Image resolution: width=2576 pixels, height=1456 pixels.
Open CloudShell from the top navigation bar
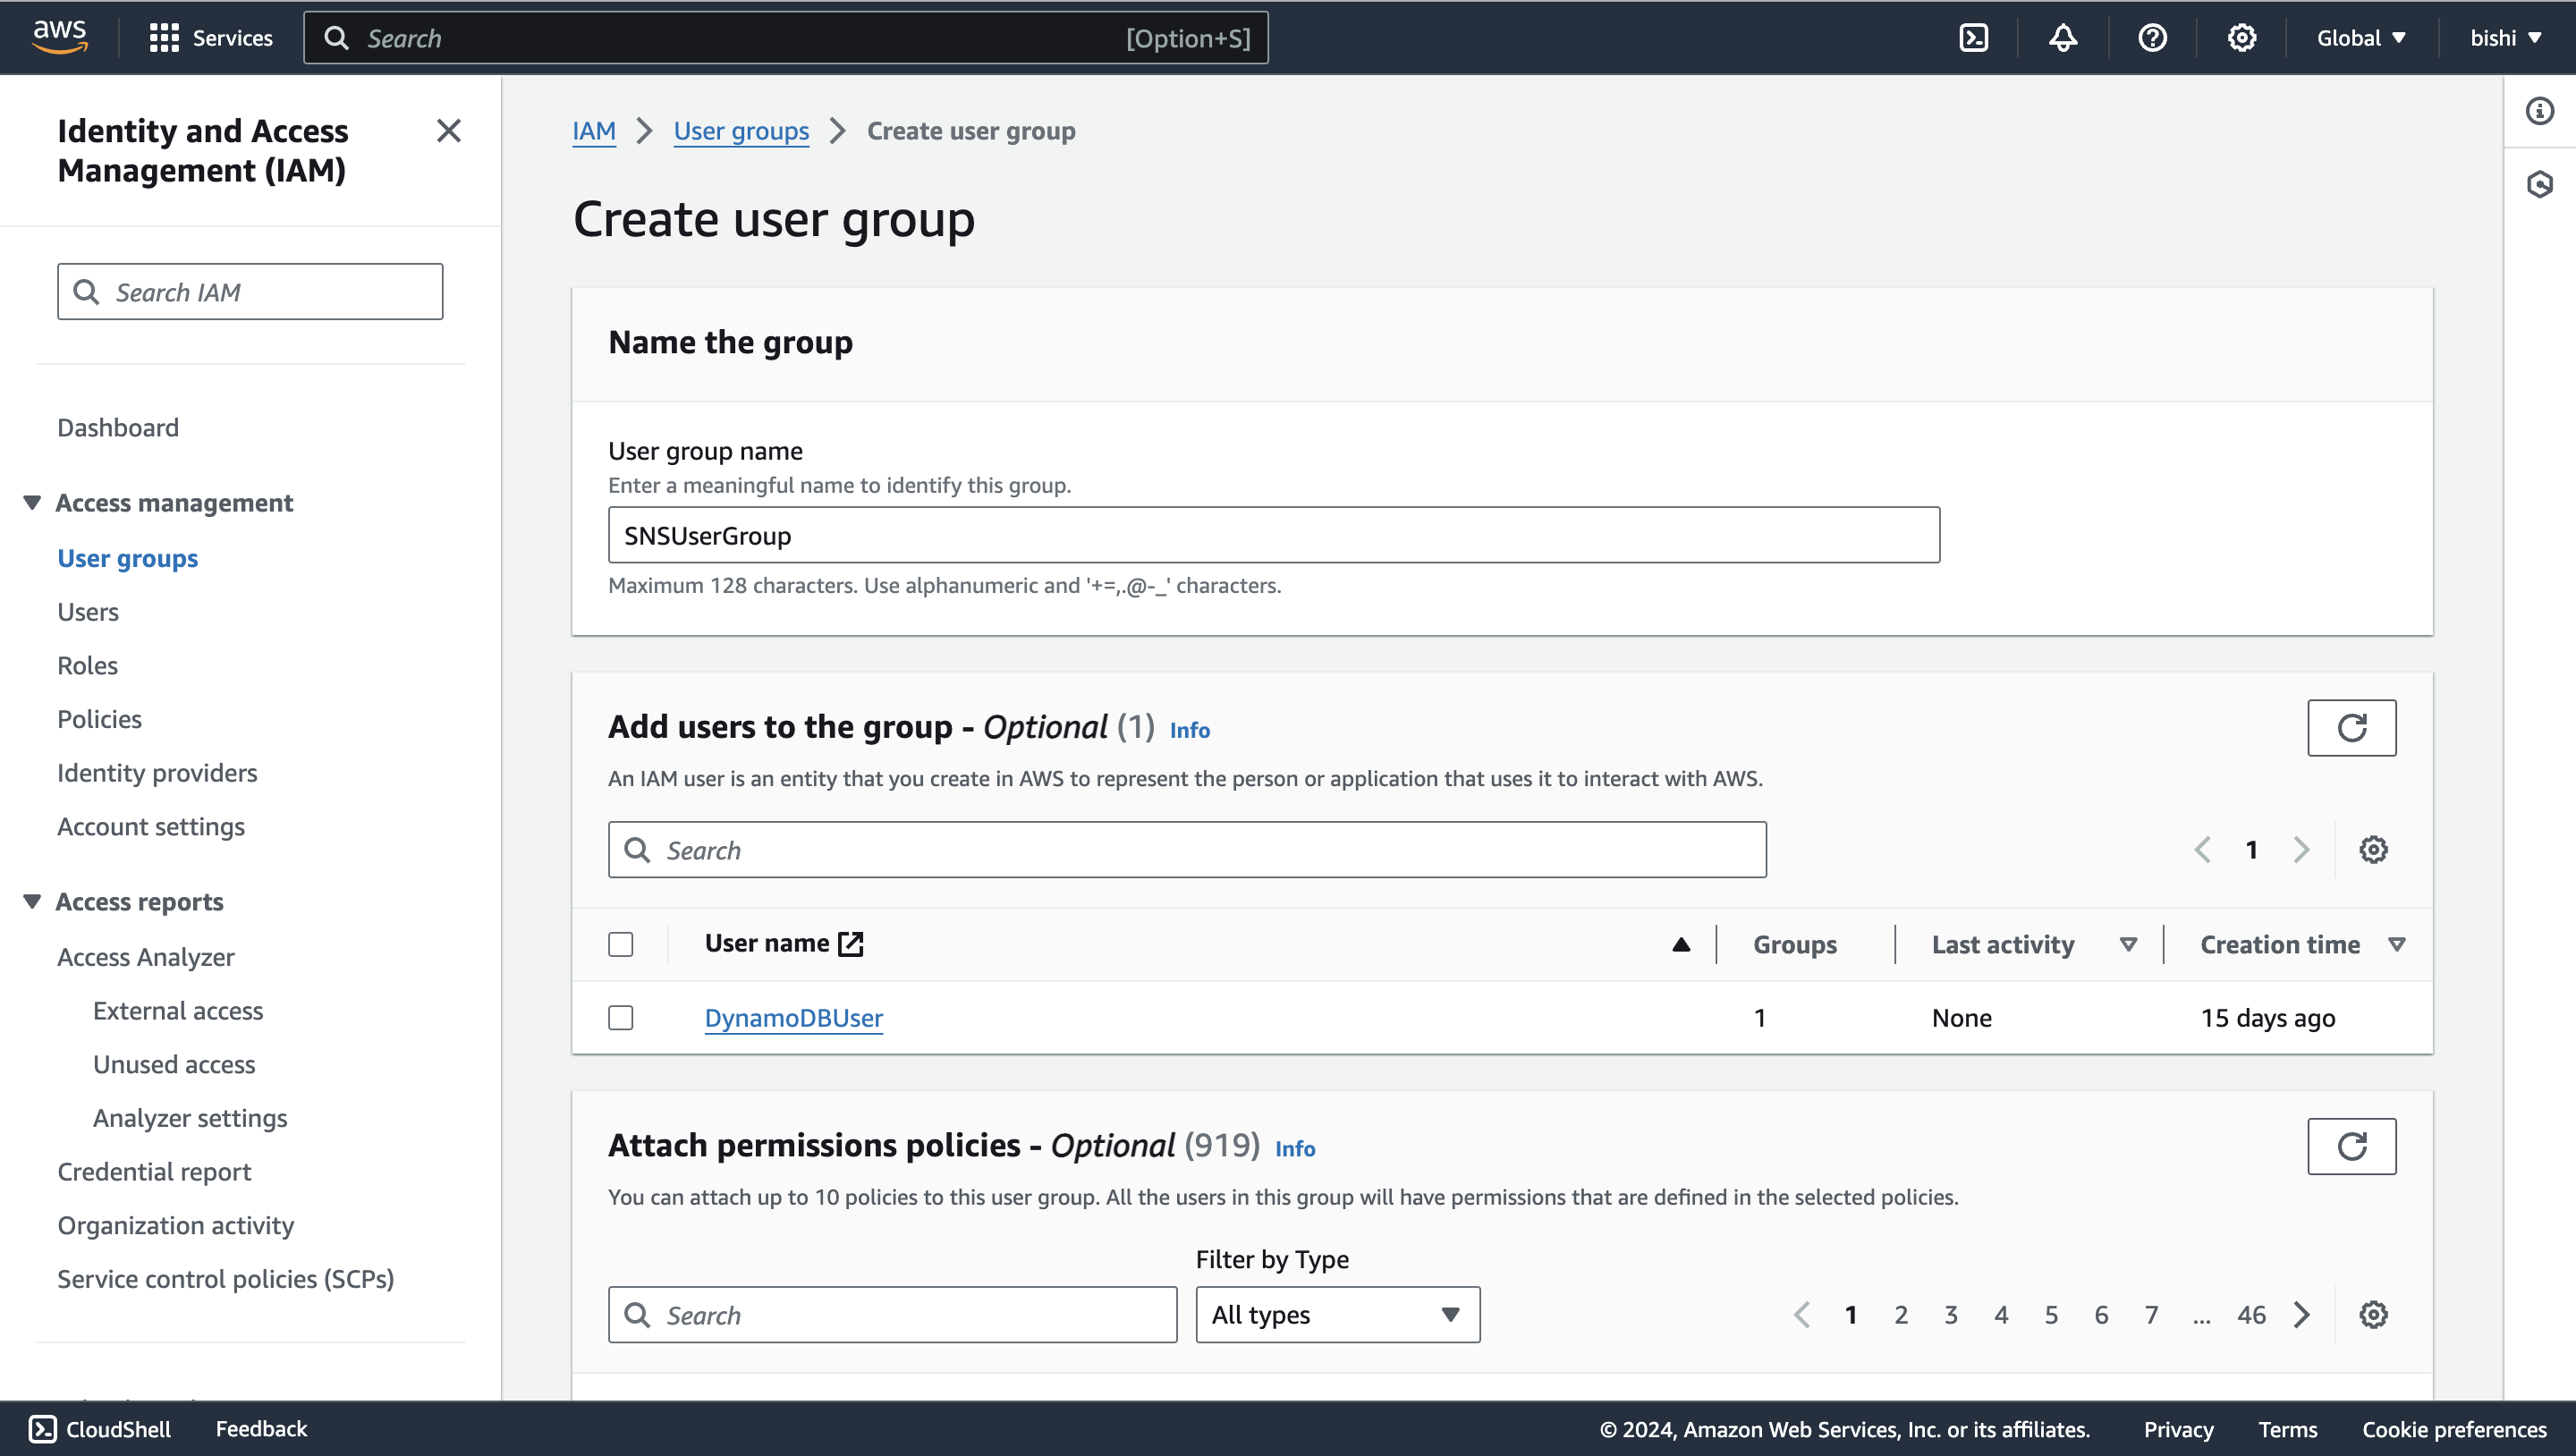(x=1973, y=38)
